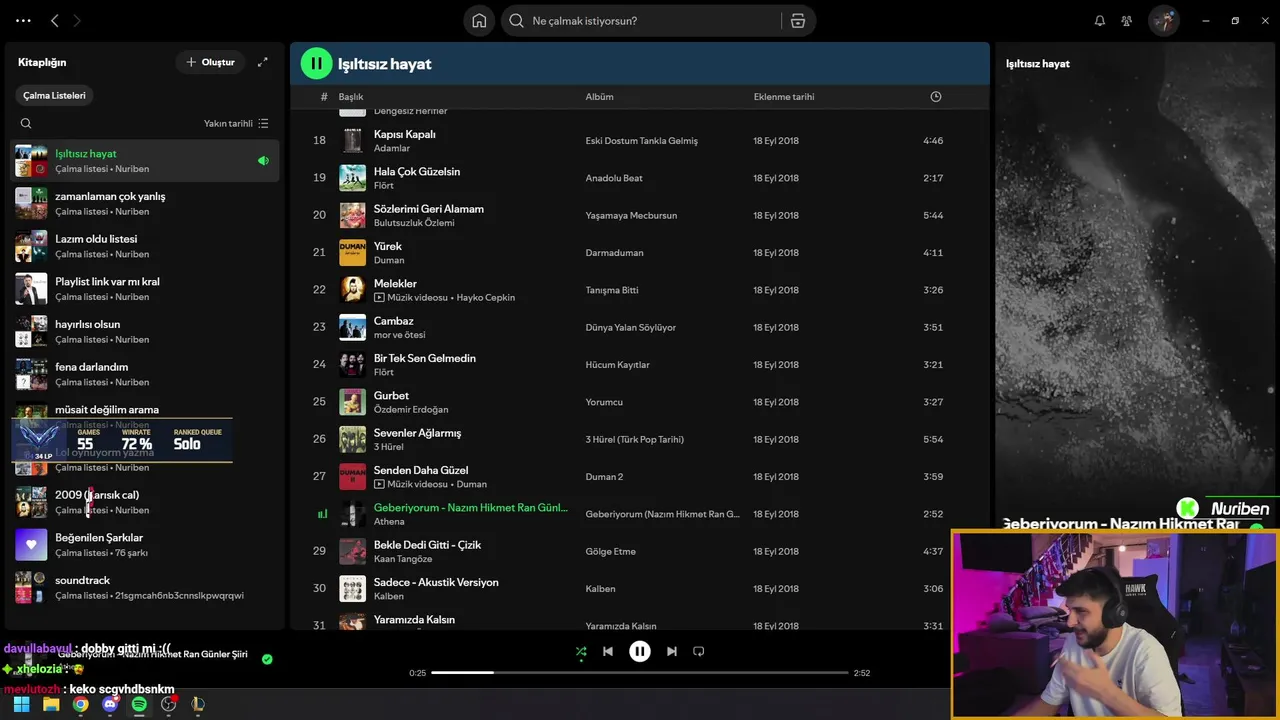Open album link 'Darmaduman'
Image resolution: width=1280 pixels, height=720 pixels.
614,253
